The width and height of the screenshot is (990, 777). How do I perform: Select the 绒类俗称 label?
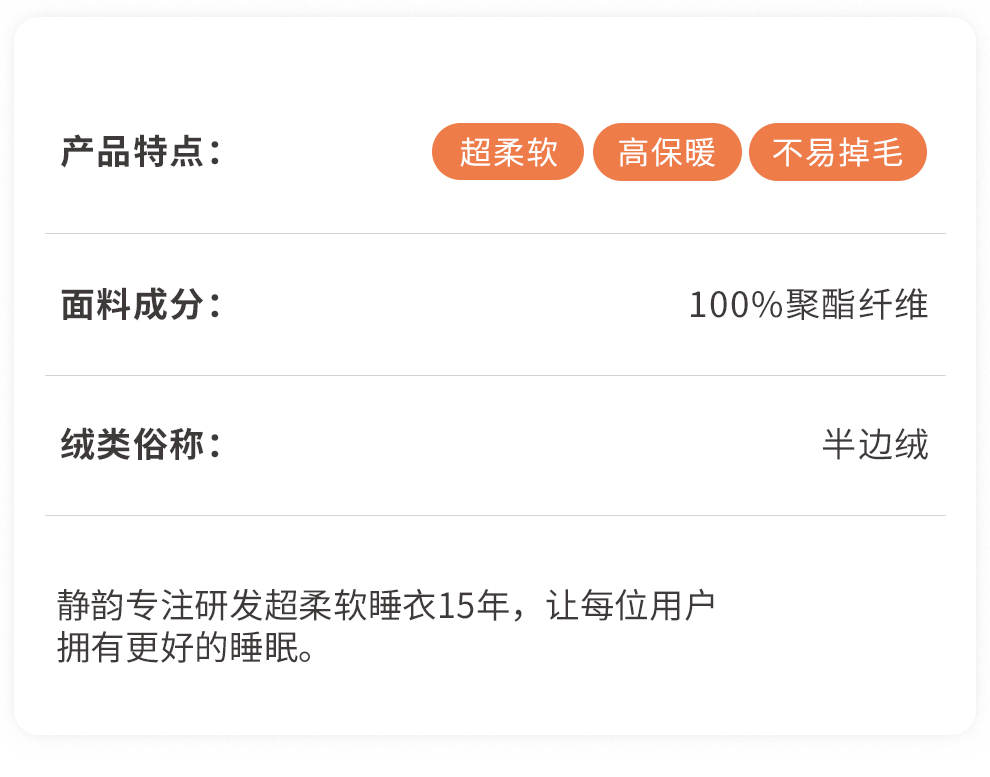(140, 445)
